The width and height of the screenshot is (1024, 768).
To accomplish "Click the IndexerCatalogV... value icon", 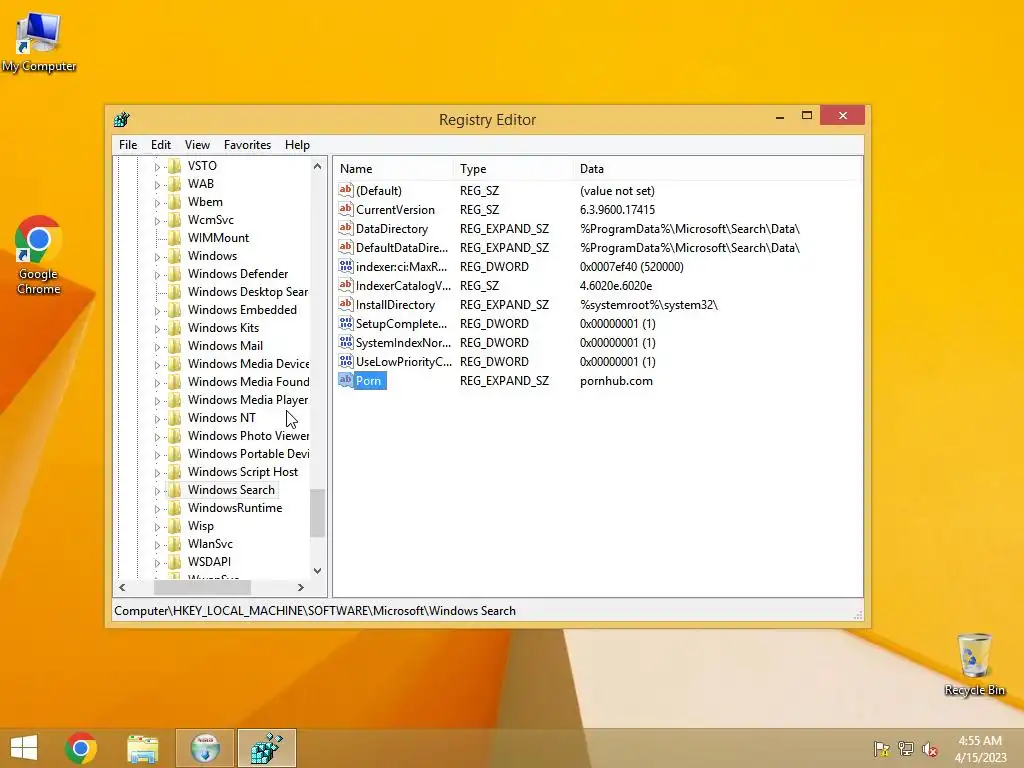I will tap(345, 285).
